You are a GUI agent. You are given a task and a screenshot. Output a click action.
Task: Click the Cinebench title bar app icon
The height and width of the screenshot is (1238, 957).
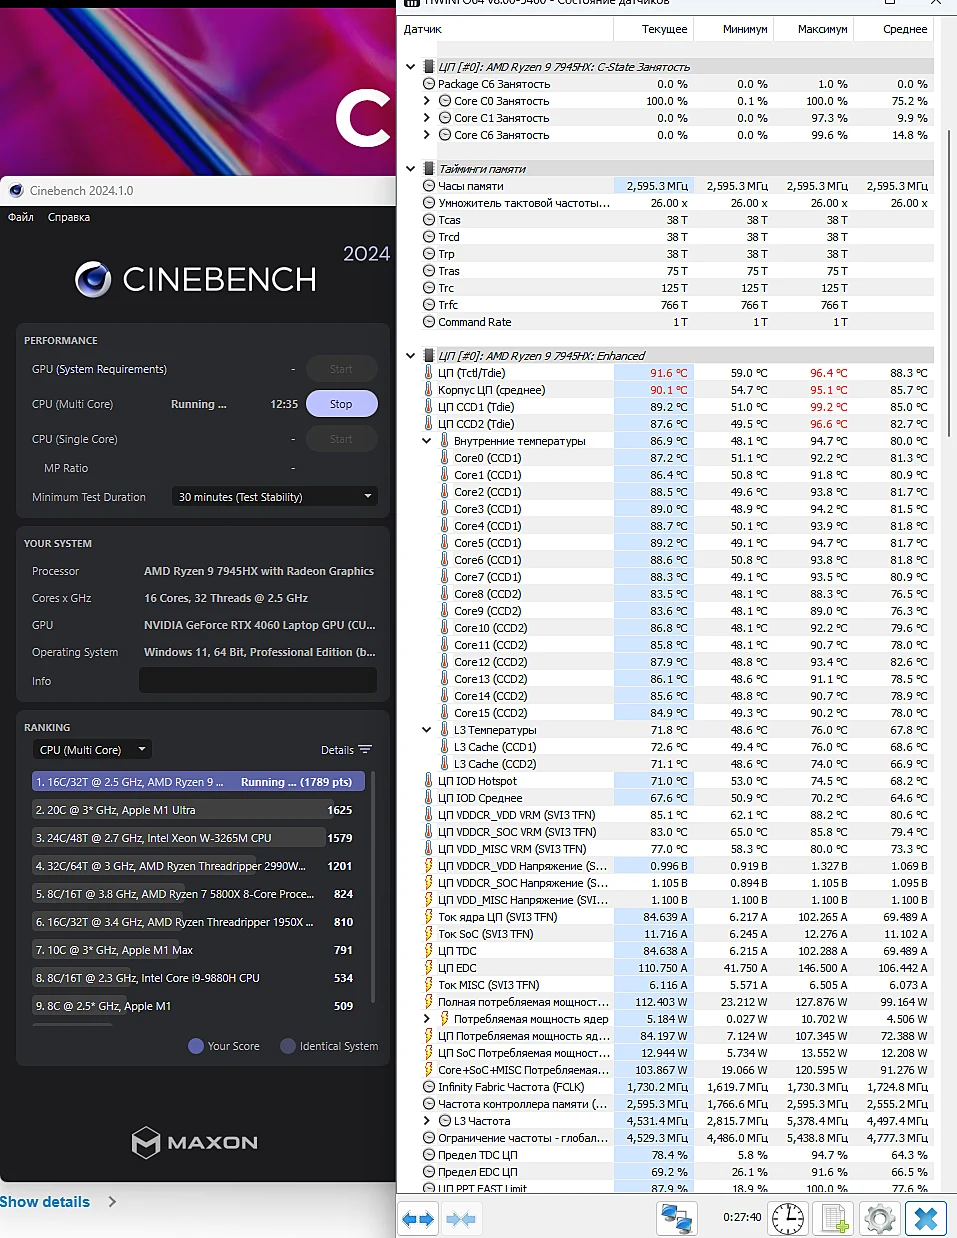[16, 190]
